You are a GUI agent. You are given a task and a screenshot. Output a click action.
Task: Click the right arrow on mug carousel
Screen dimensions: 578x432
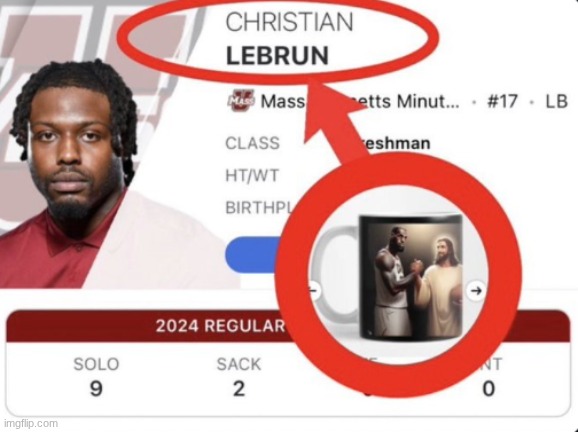tap(476, 290)
